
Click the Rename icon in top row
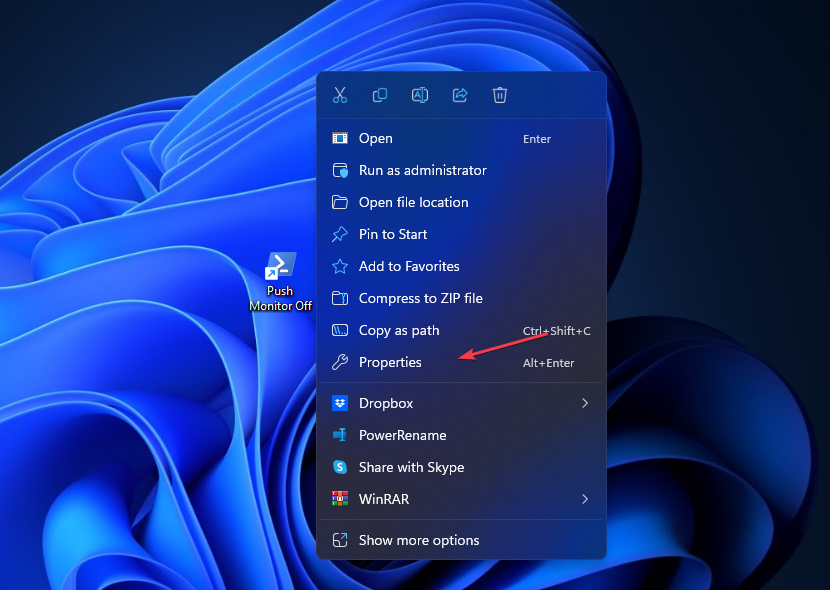(x=420, y=95)
